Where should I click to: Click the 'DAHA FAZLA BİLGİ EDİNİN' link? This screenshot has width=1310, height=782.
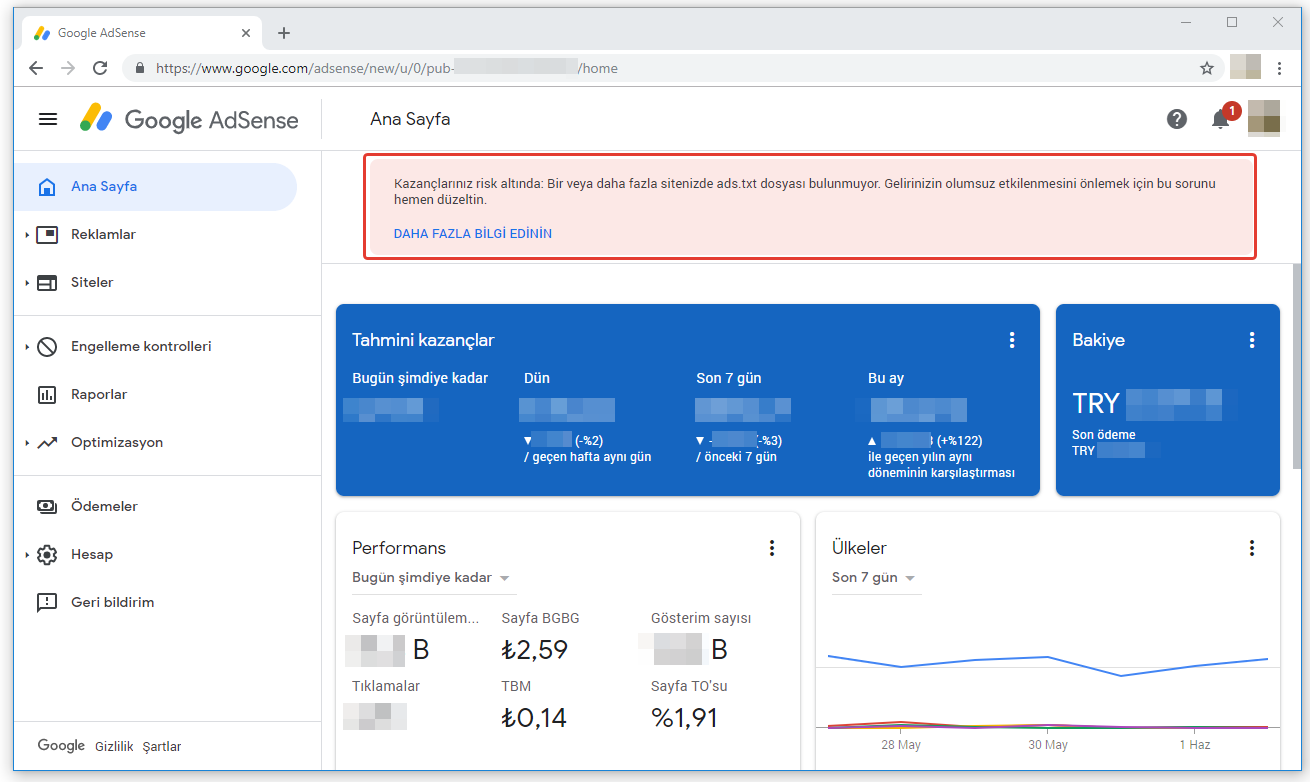point(472,234)
